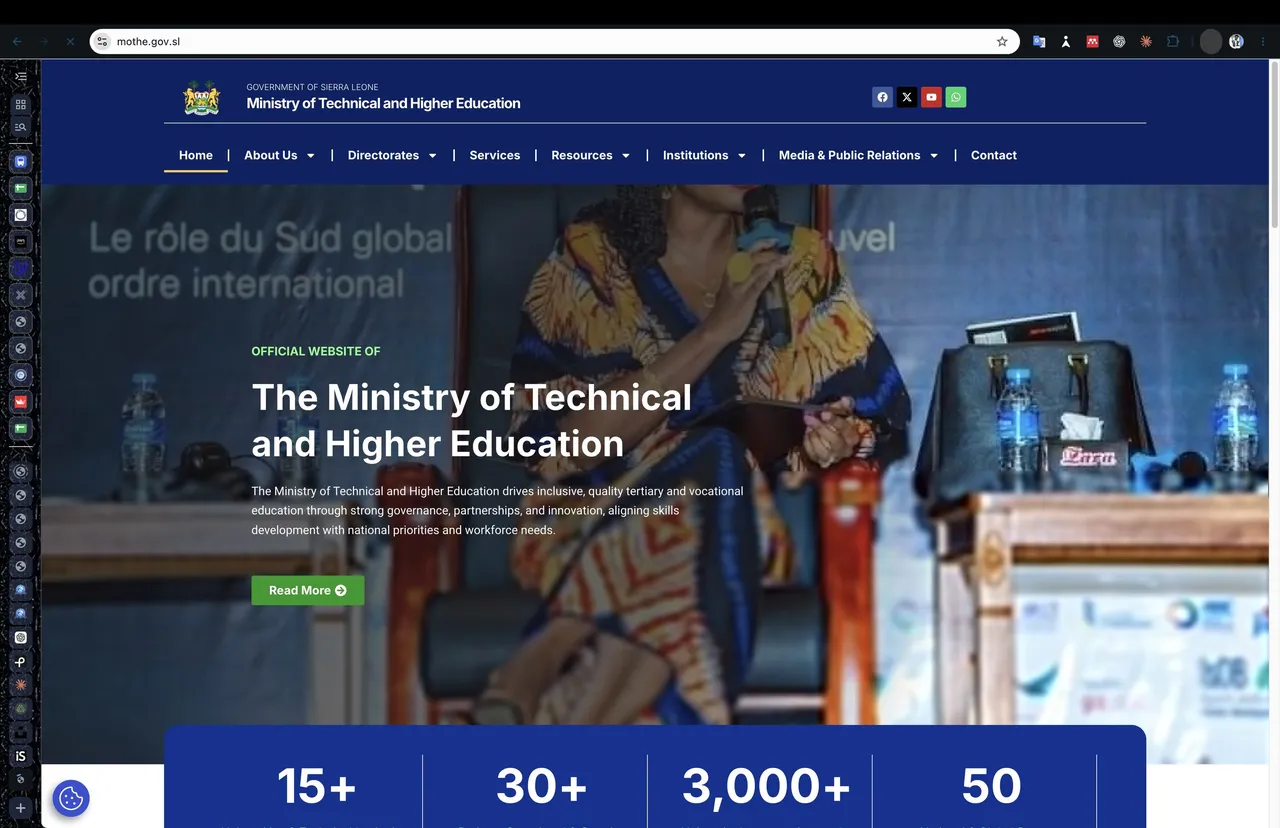Open cookie settings round button
Image resolution: width=1280 pixels, height=828 pixels.
point(71,798)
